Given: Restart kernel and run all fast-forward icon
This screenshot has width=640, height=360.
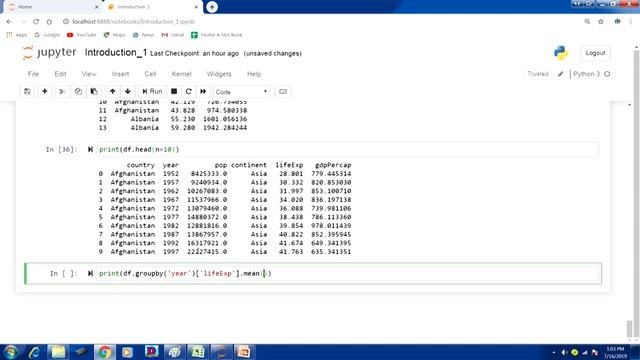Looking at the screenshot, I should coord(203,91).
